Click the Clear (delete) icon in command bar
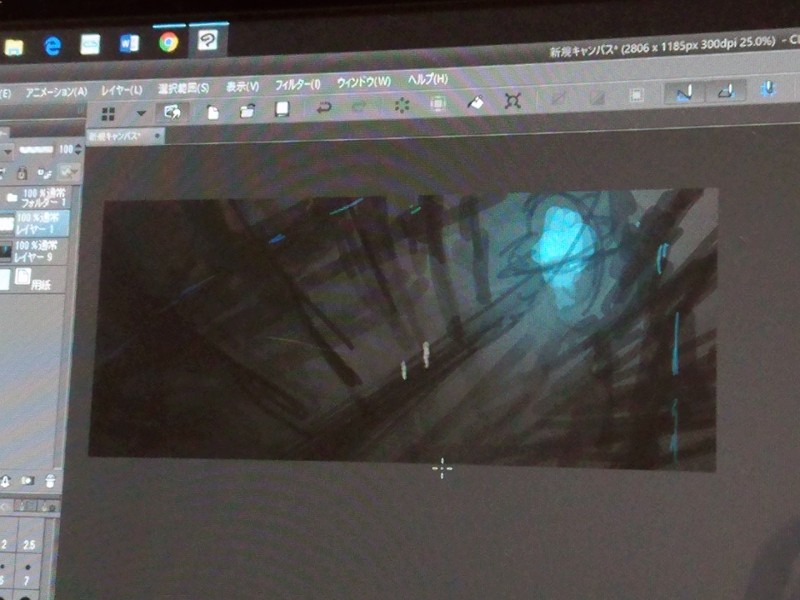The image size is (800, 600). click(x=402, y=105)
